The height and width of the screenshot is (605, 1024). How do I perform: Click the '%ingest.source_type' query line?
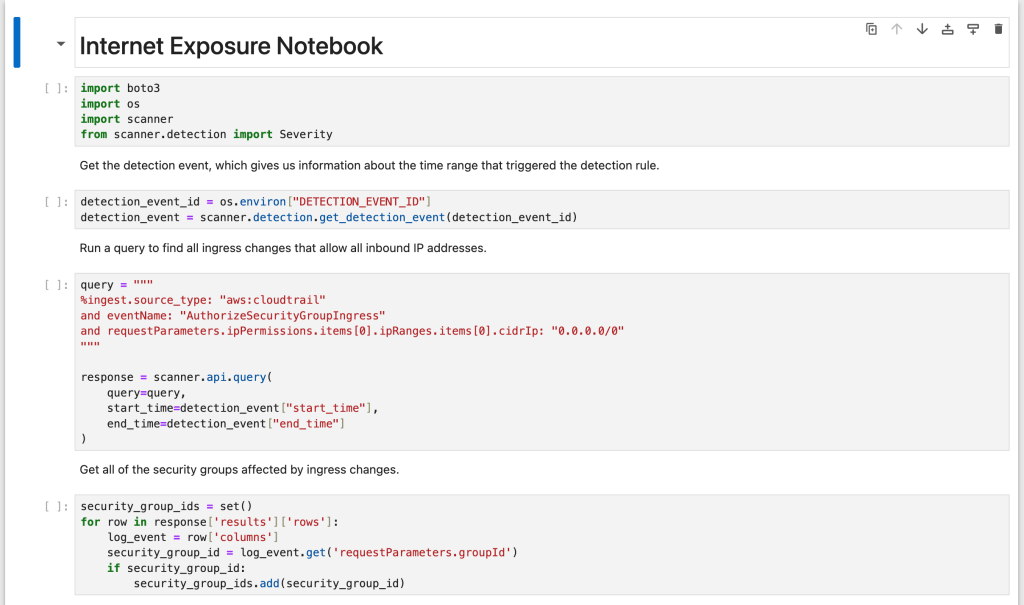[203, 300]
